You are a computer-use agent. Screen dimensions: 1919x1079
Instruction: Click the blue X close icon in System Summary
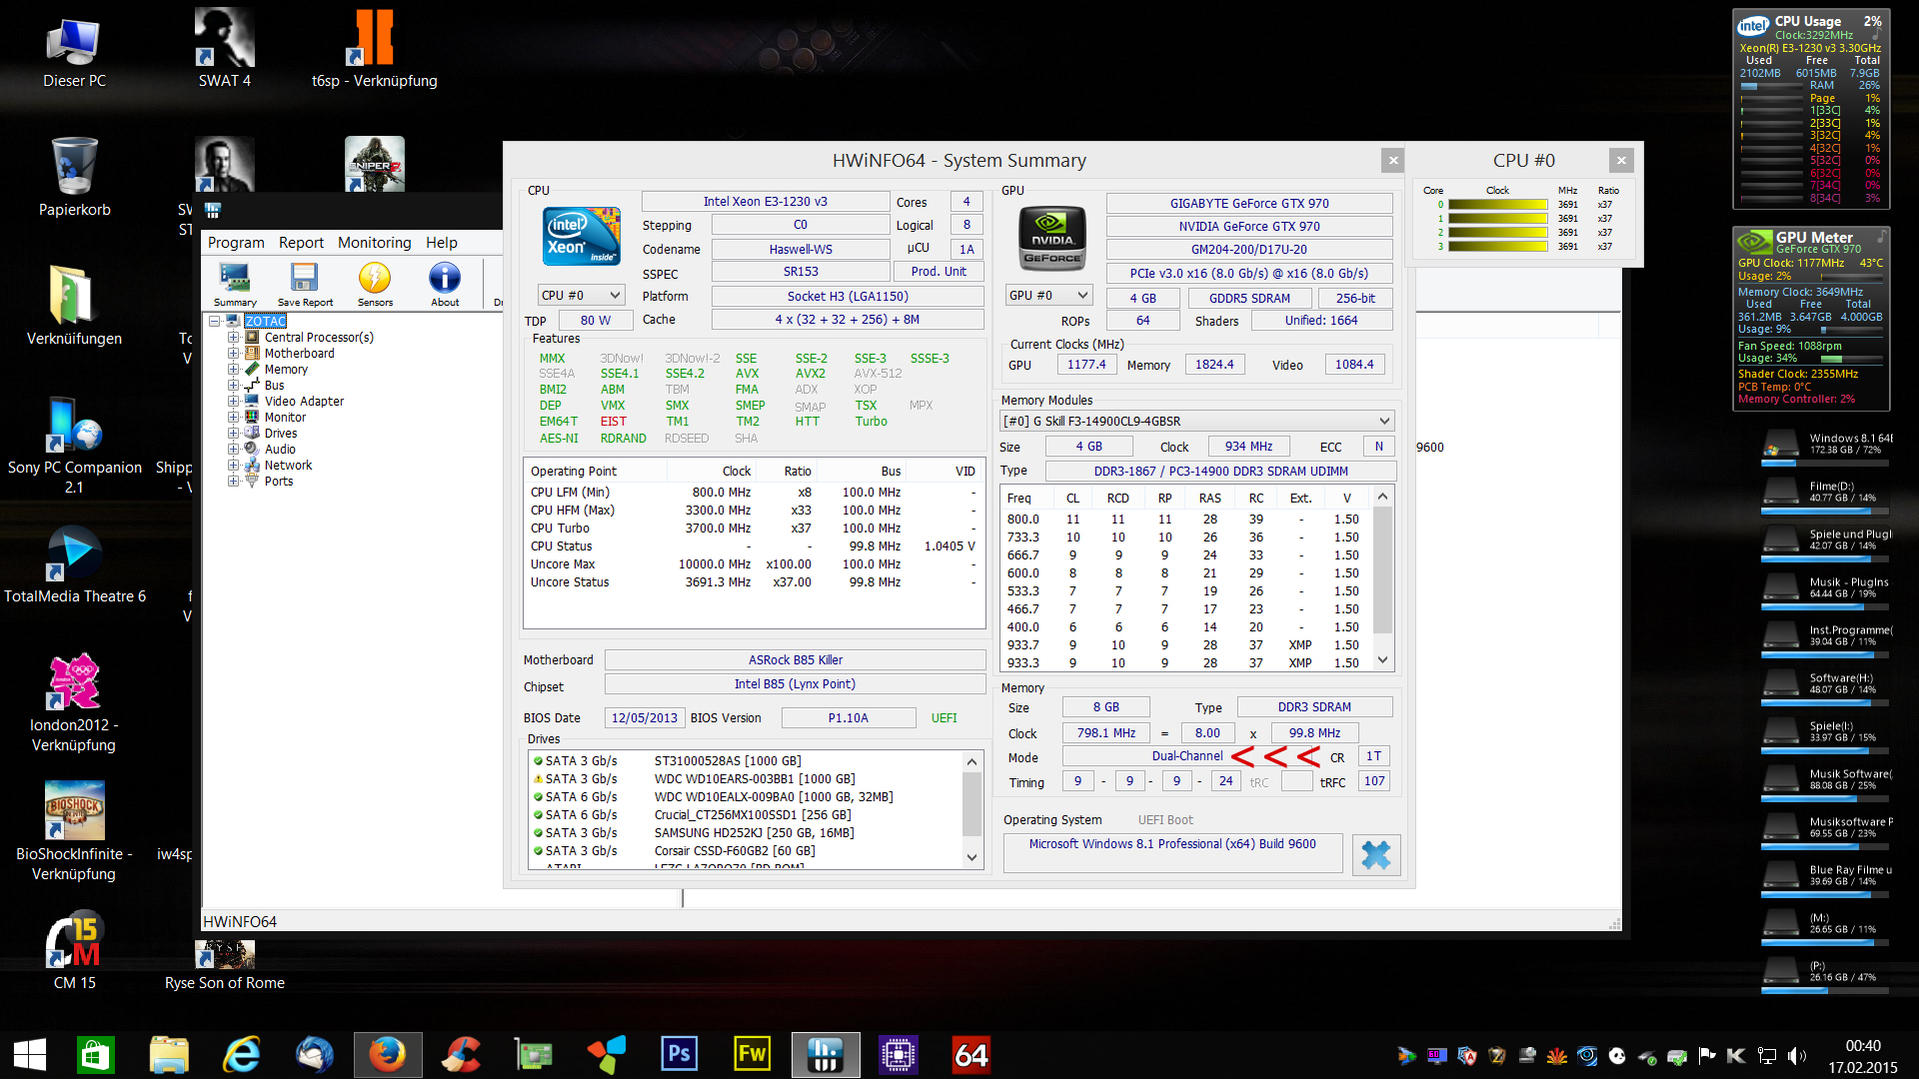point(1376,855)
